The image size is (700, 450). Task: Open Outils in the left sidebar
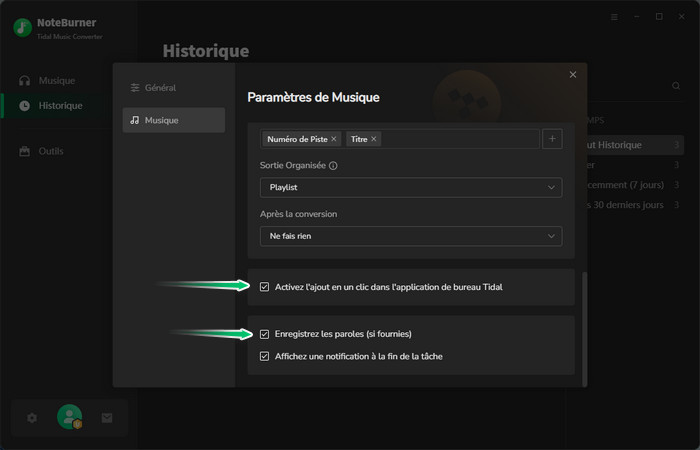[51, 151]
